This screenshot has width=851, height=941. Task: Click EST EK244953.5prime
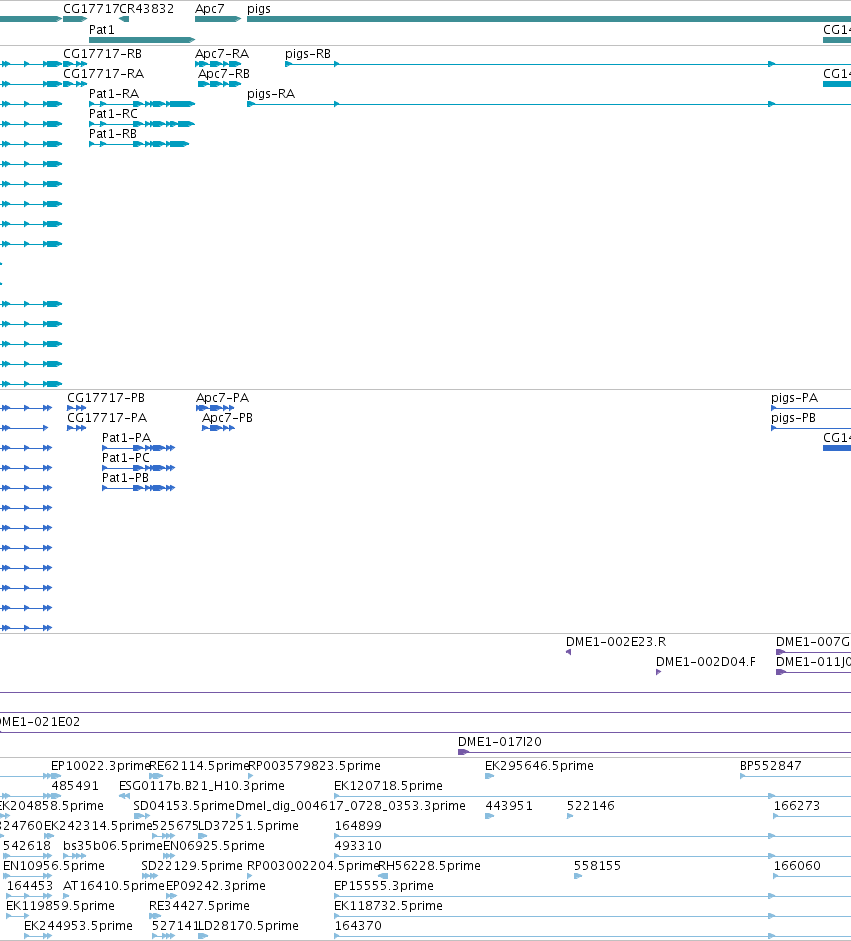pos(78,925)
